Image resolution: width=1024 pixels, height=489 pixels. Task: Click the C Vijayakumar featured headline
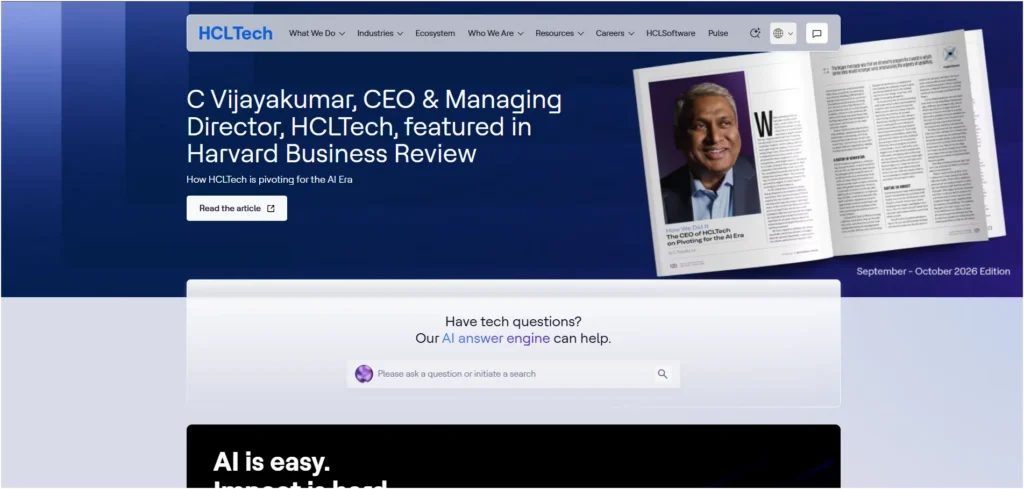(x=374, y=127)
